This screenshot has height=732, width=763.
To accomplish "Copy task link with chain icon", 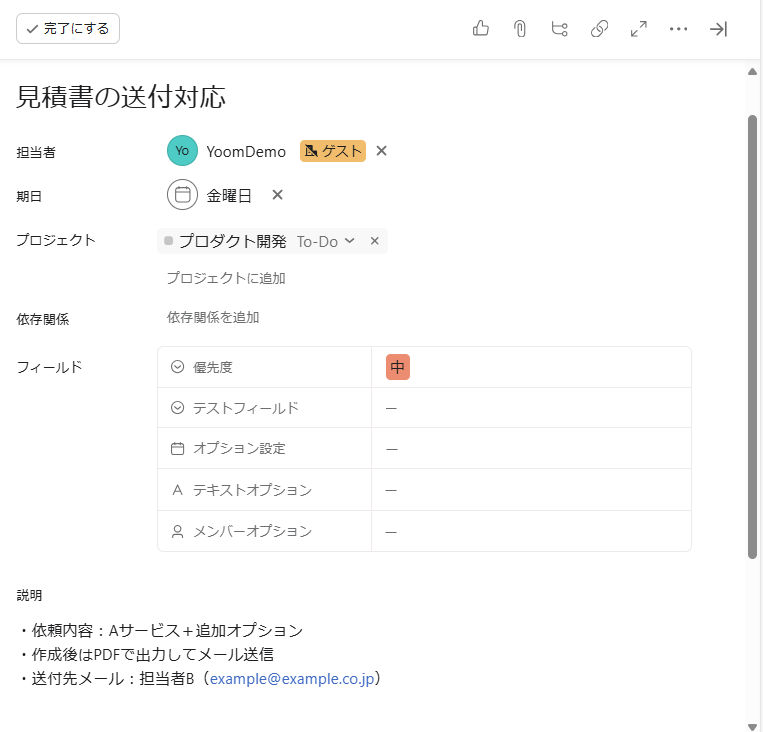I will click(x=600, y=29).
